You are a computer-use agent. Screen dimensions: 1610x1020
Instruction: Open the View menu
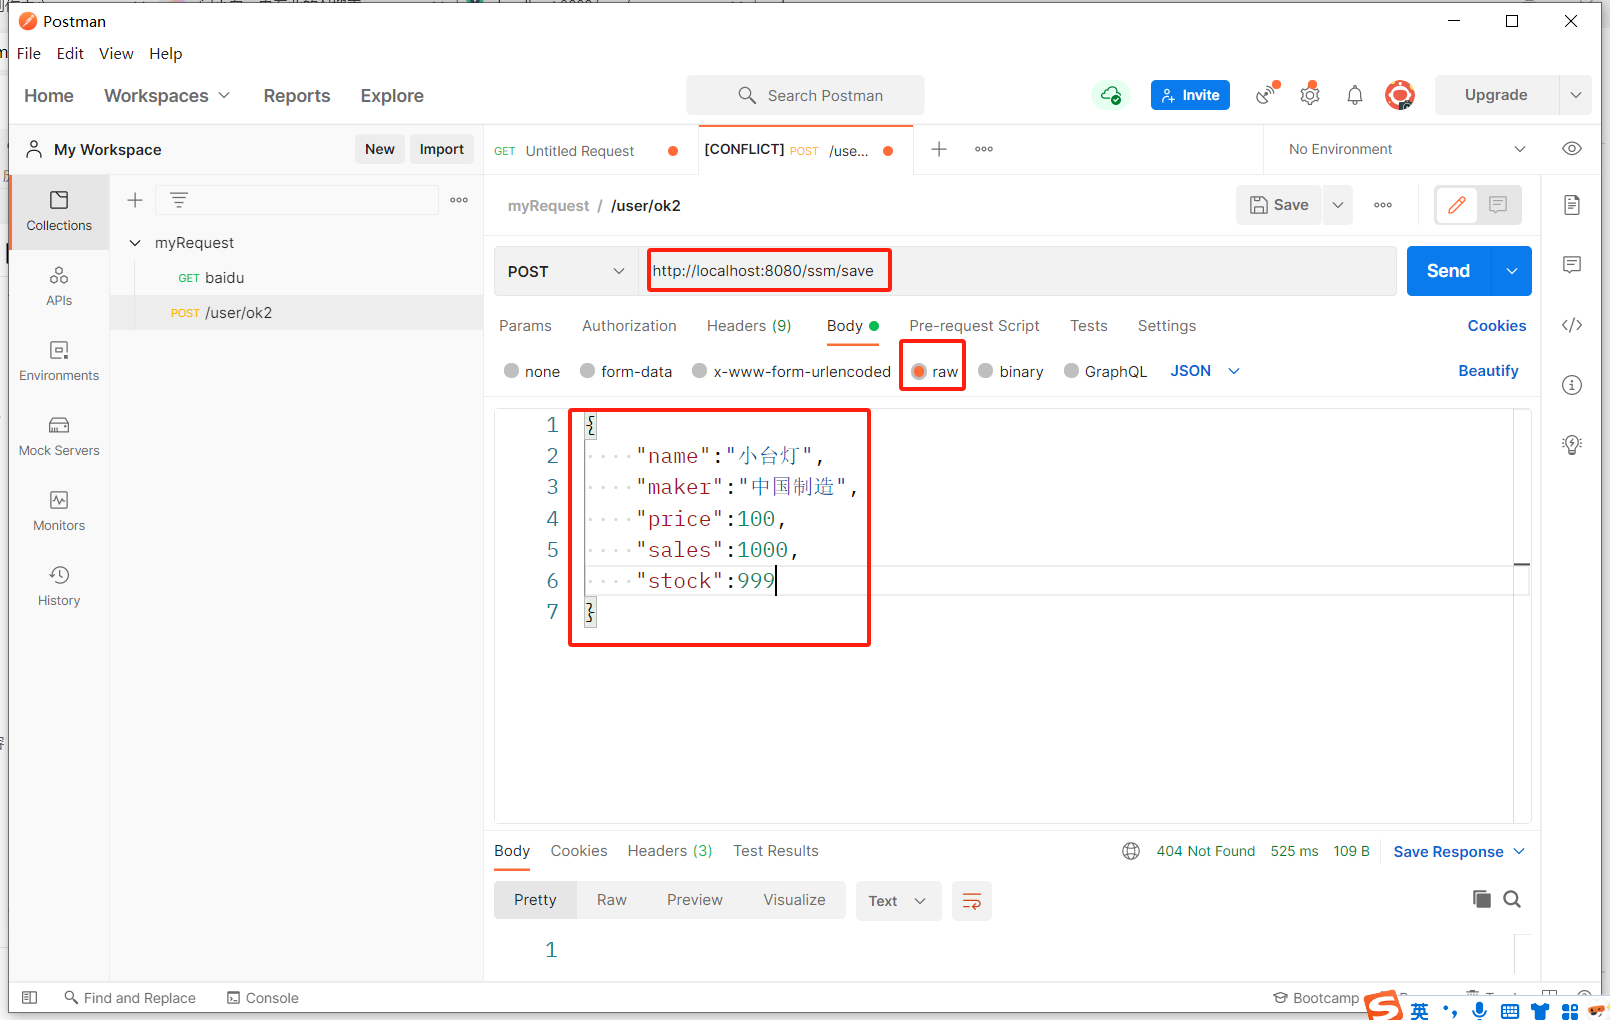coord(116,54)
